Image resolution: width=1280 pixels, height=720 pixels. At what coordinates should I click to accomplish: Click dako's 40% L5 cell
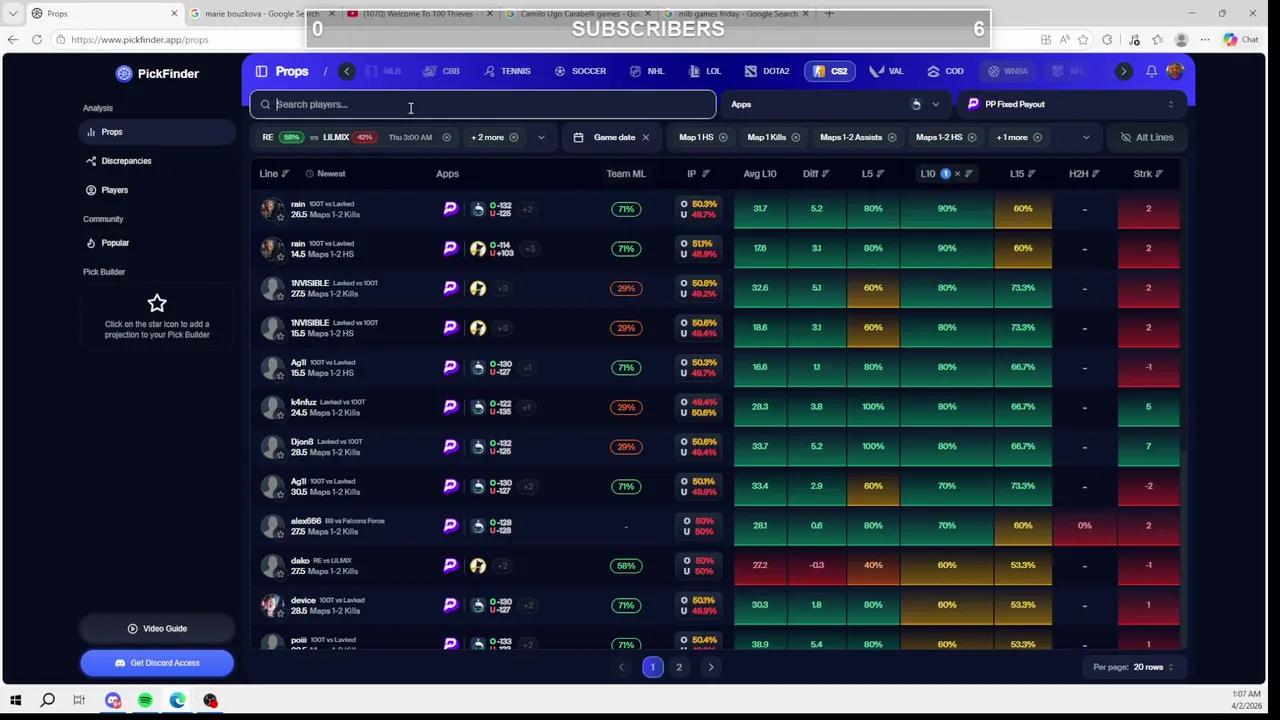tap(873, 565)
